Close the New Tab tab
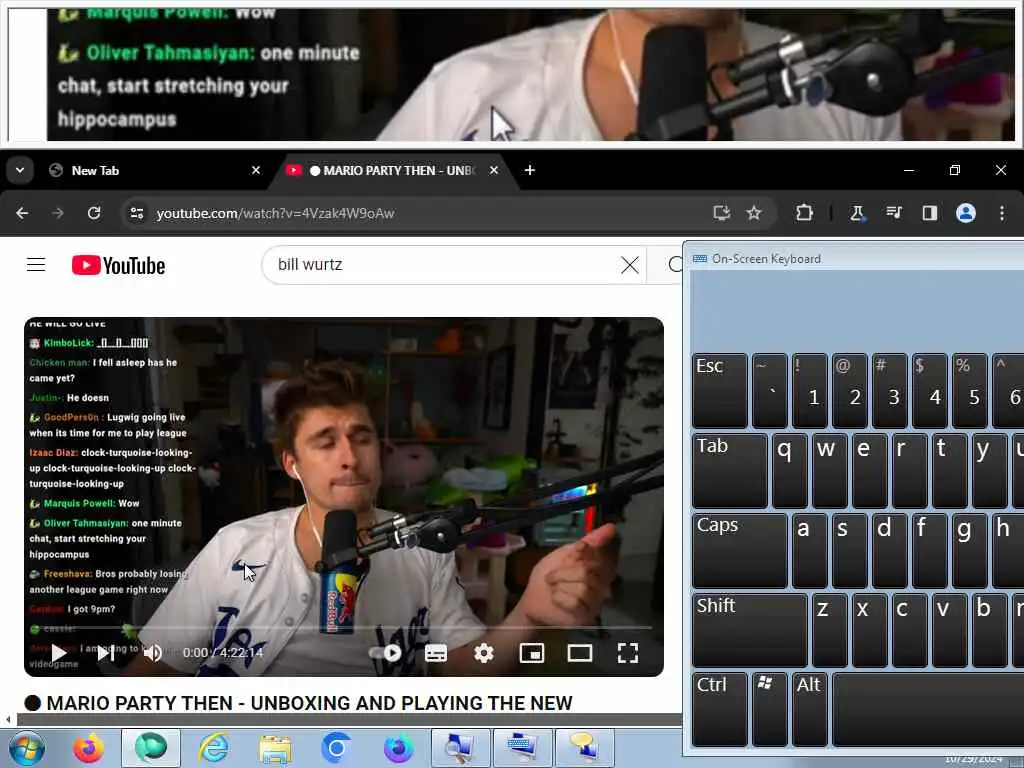Viewport: 1024px width, 768px height. 256,170
